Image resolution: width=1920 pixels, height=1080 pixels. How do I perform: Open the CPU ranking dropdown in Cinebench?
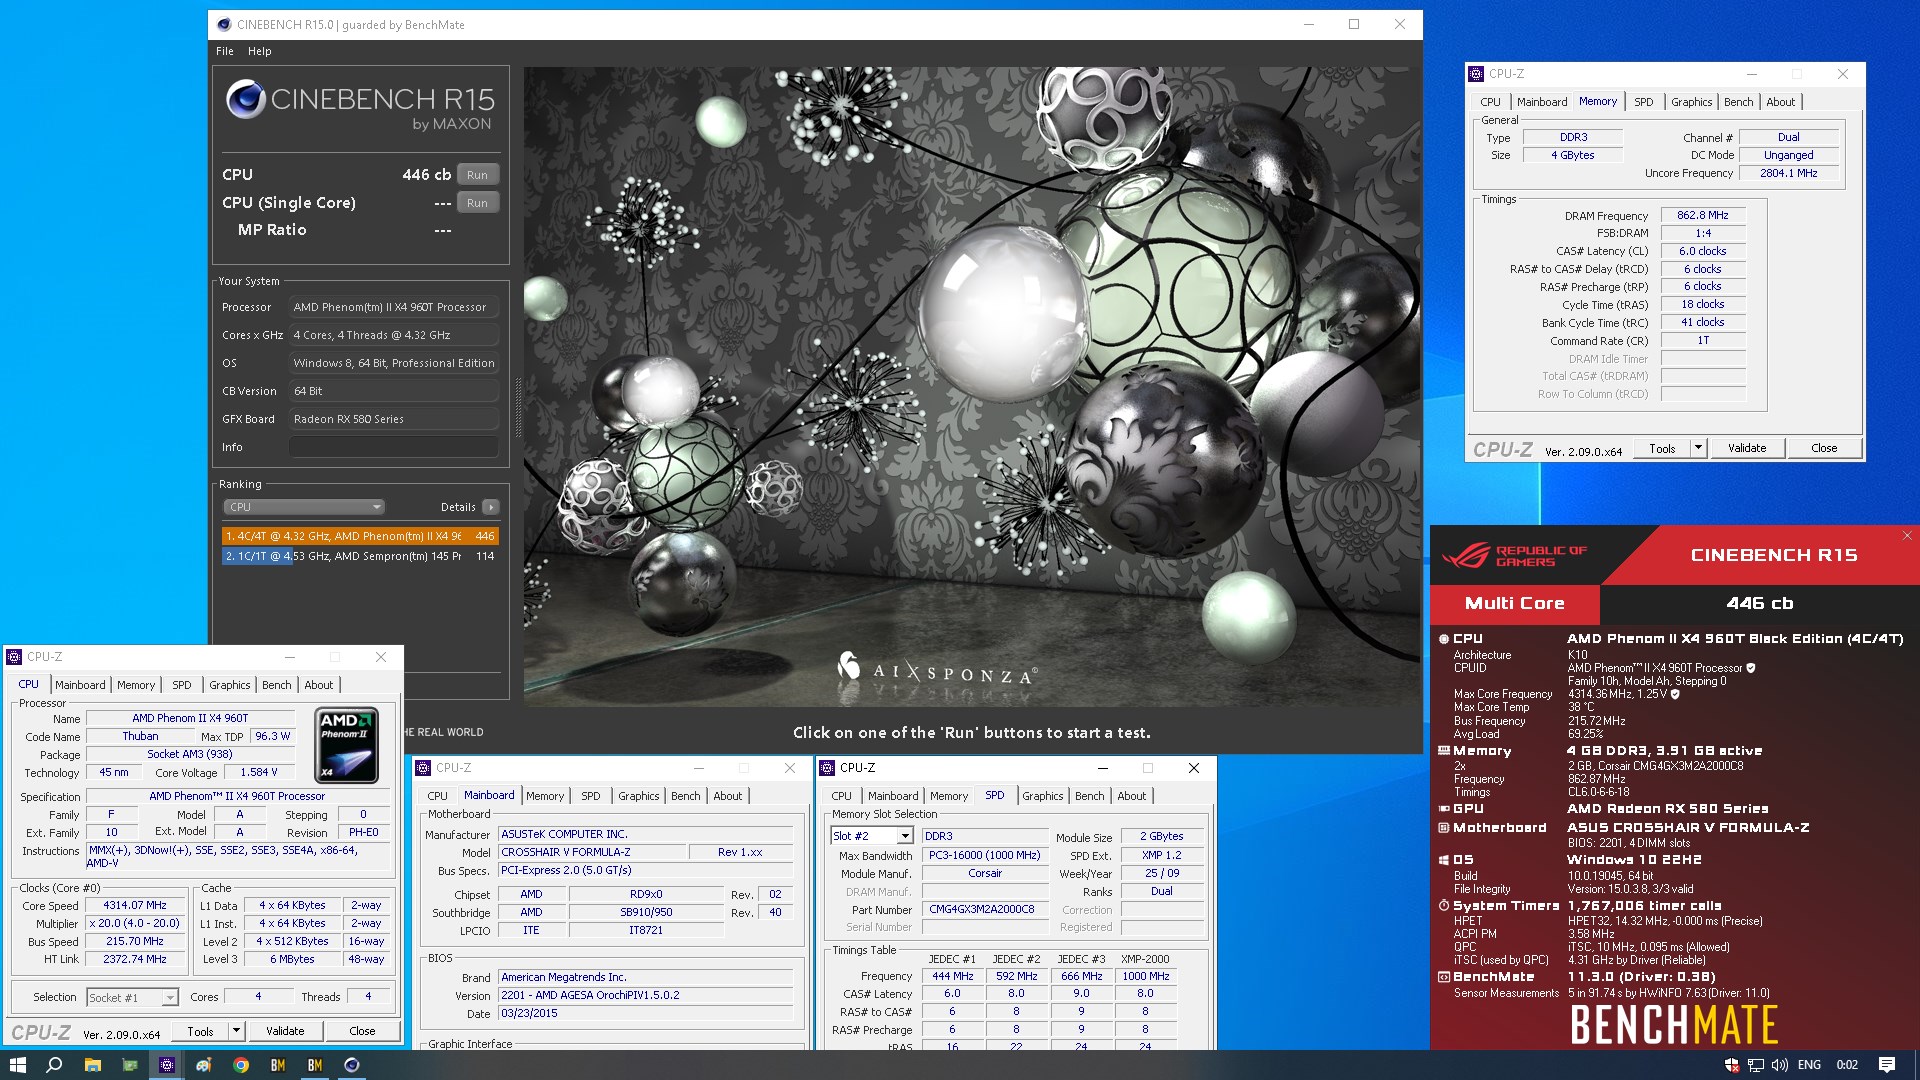pos(304,507)
